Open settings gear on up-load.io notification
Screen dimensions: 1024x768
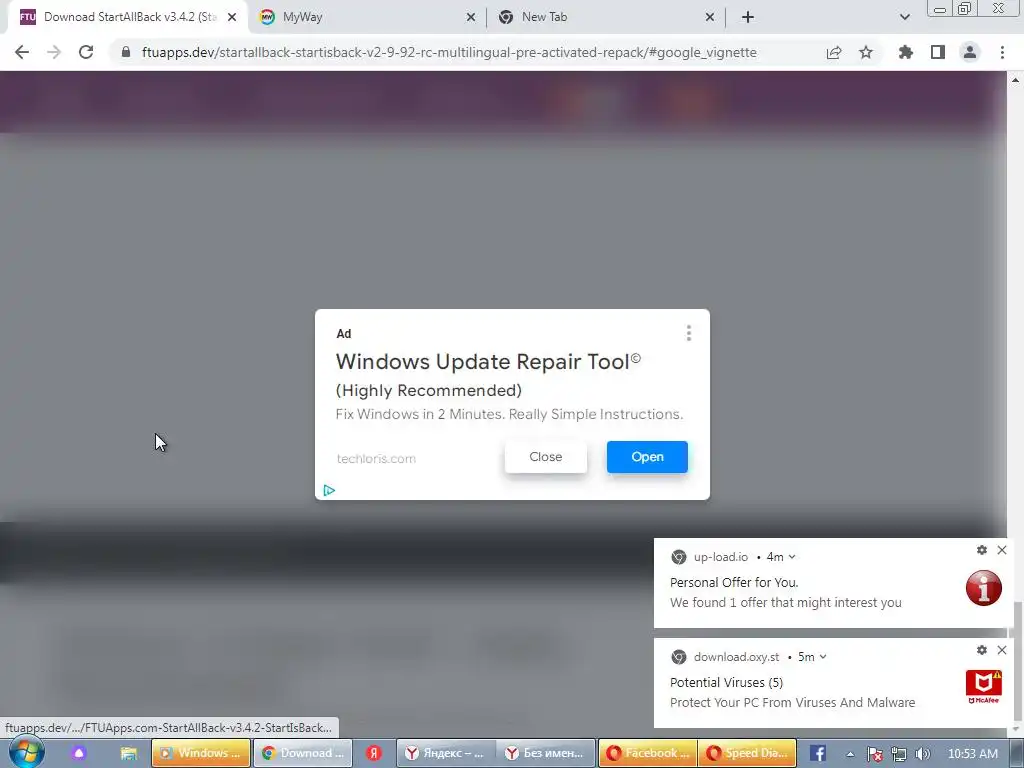coord(982,551)
